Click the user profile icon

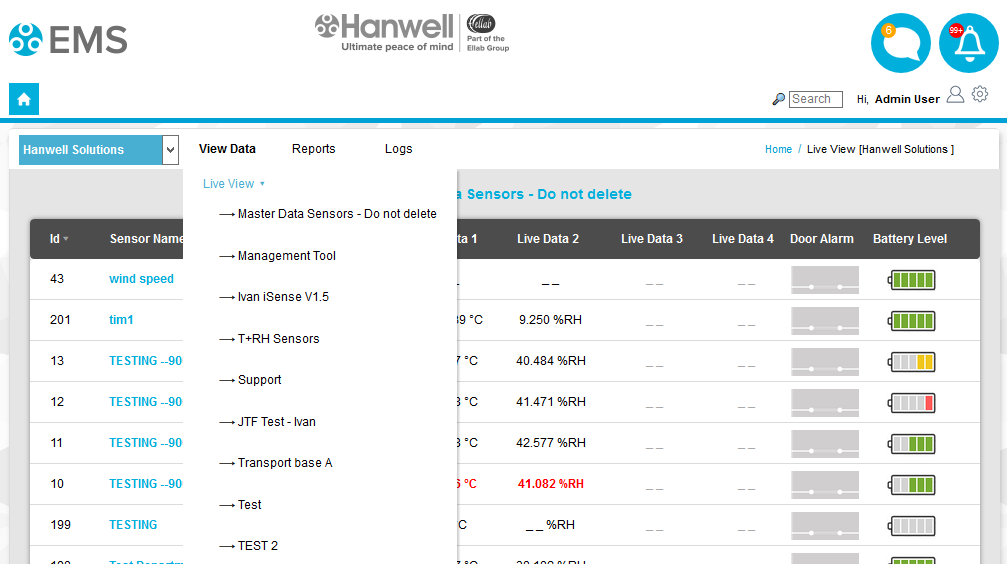click(x=956, y=95)
